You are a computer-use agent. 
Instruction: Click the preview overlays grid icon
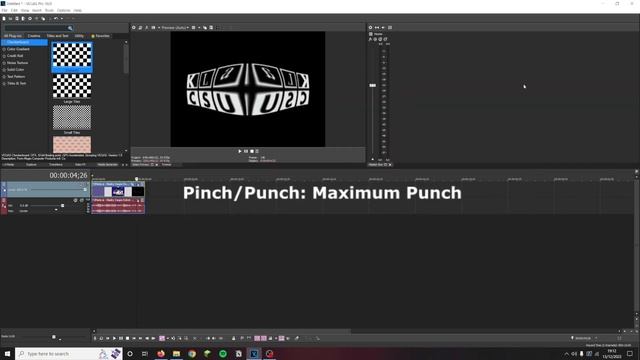click(x=193, y=28)
